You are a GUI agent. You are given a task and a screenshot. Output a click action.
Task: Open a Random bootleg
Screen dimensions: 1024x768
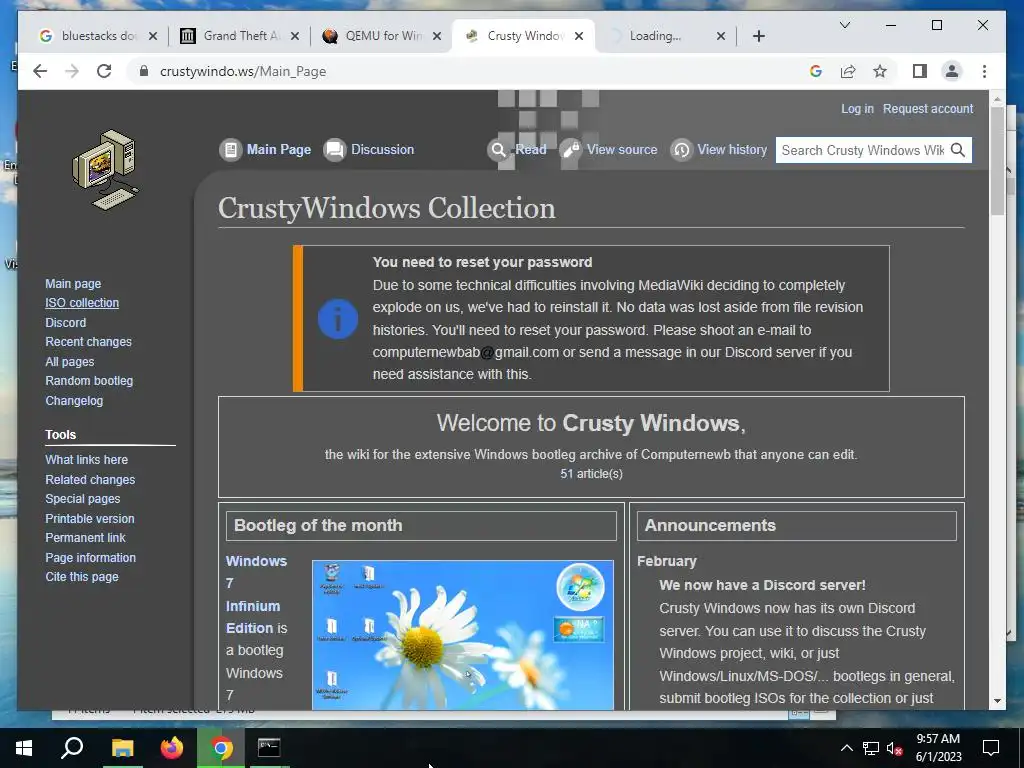(89, 381)
